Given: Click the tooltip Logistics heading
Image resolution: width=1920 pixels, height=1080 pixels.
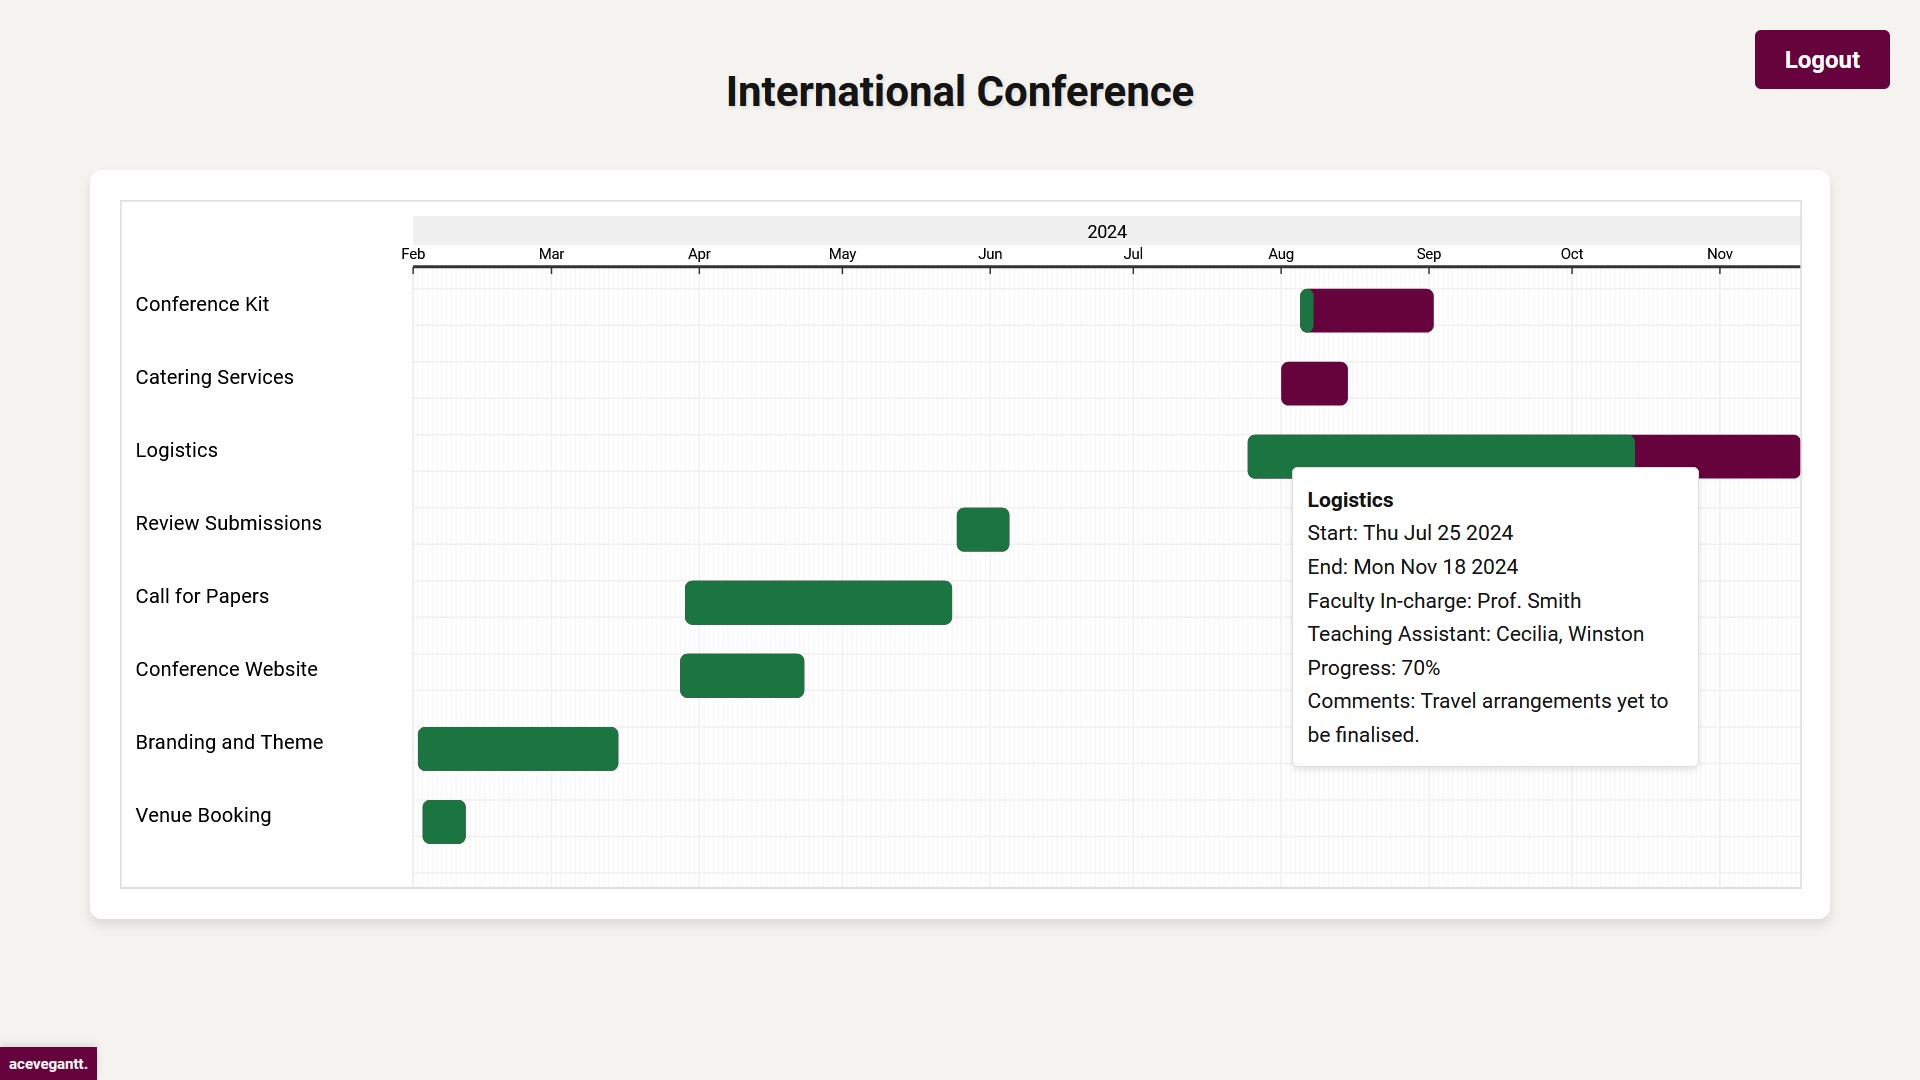Looking at the screenshot, I should [x=1350, y=500].
